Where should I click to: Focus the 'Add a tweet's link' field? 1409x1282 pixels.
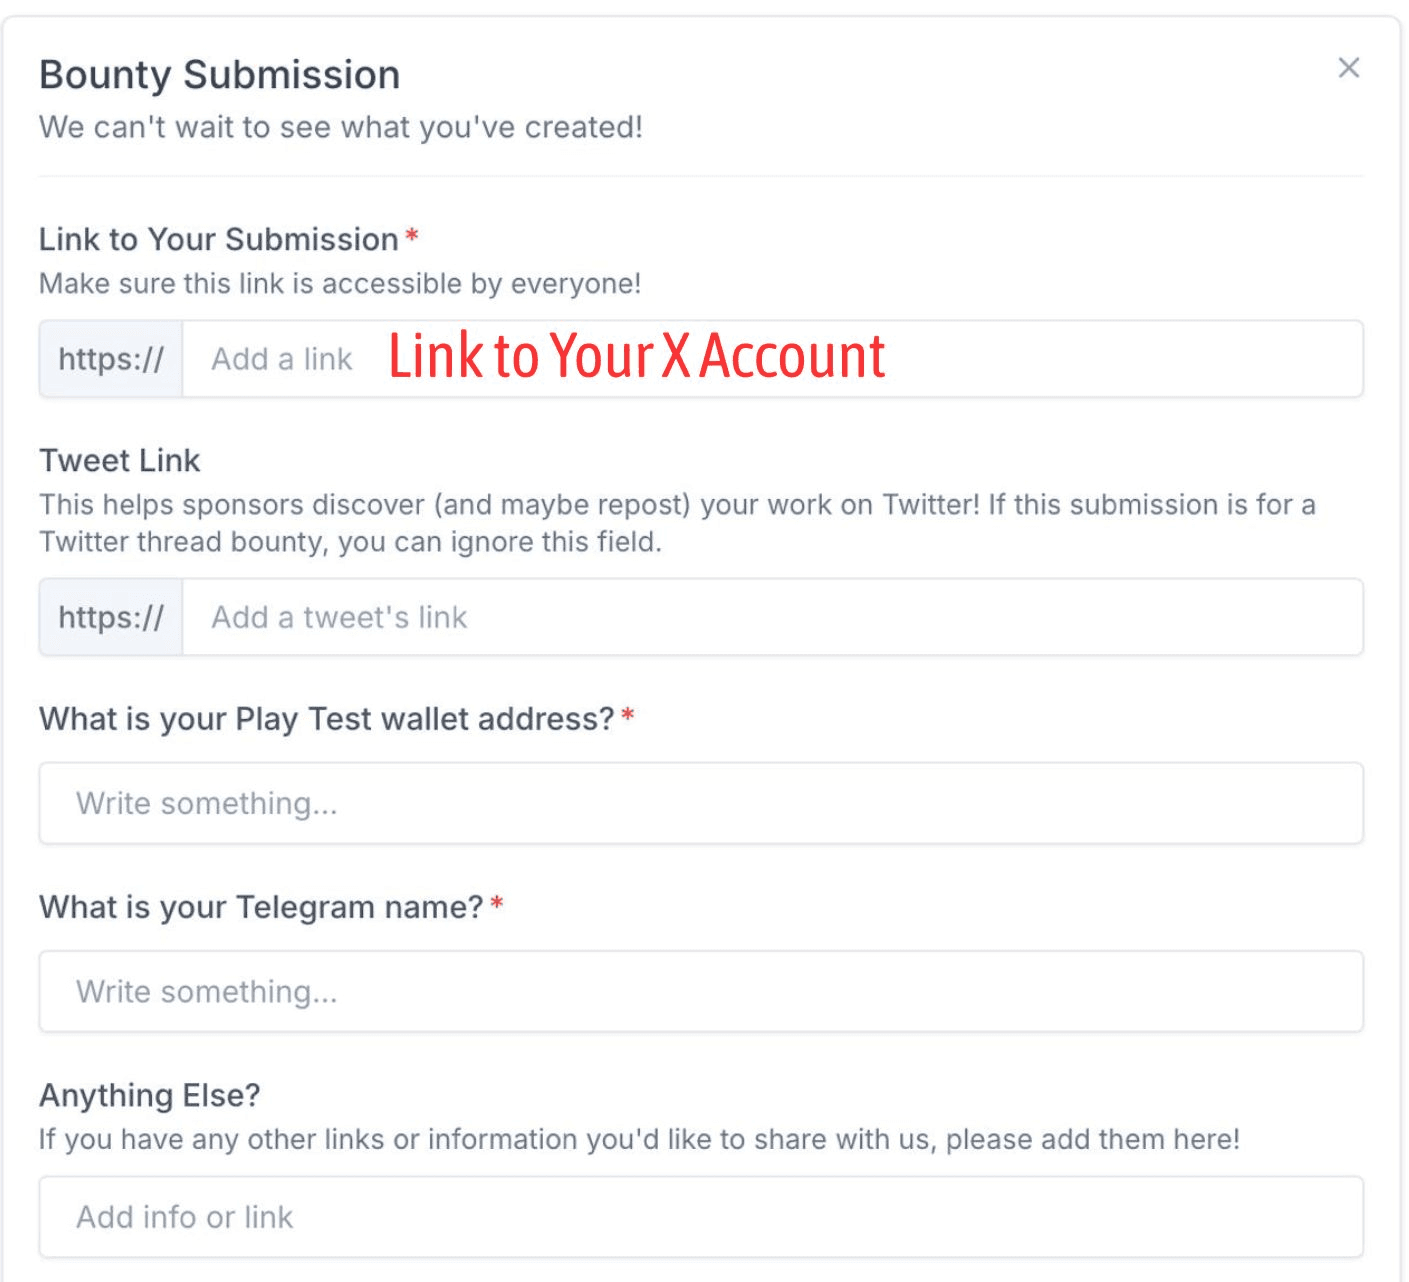(772, 617)
